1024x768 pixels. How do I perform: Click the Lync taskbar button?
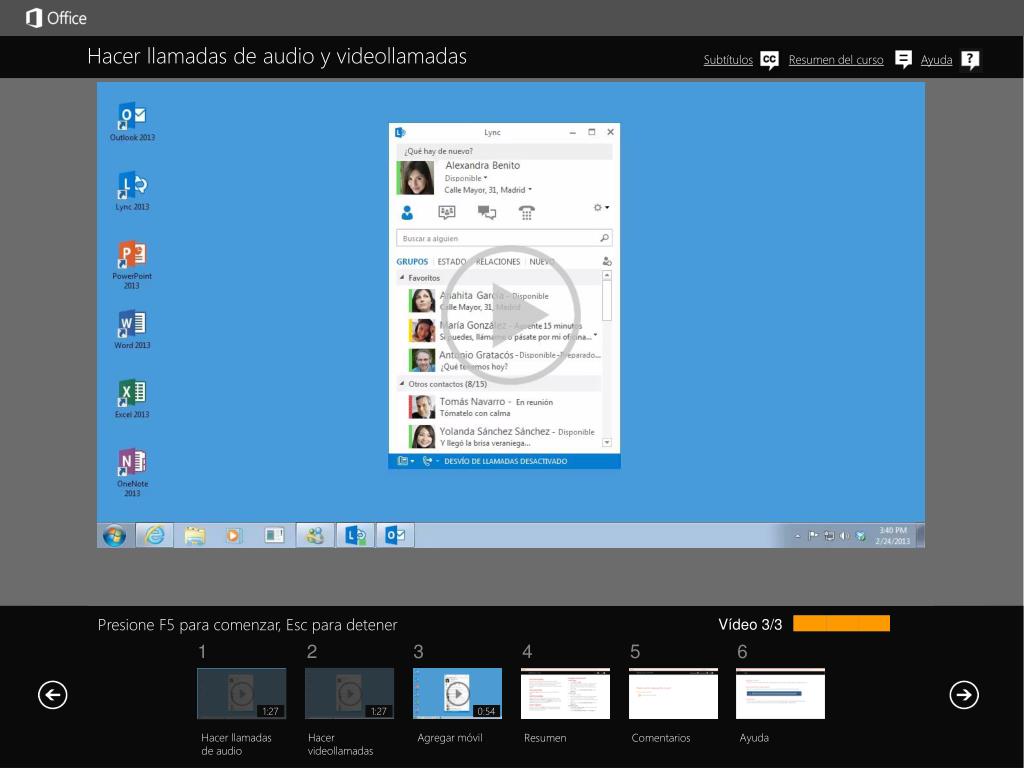pos(355,536)
